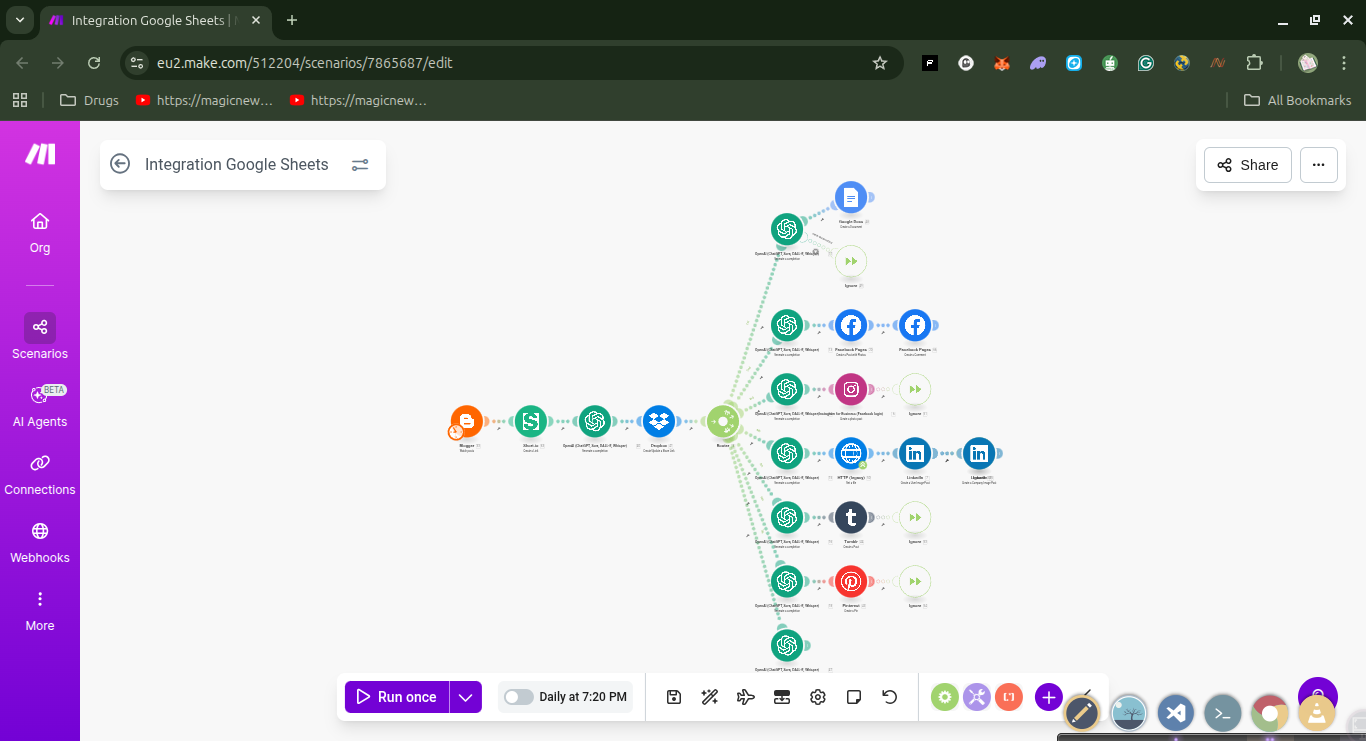
Task: Open scenario options via the three-dot menu
Action: coord(1318,164)
